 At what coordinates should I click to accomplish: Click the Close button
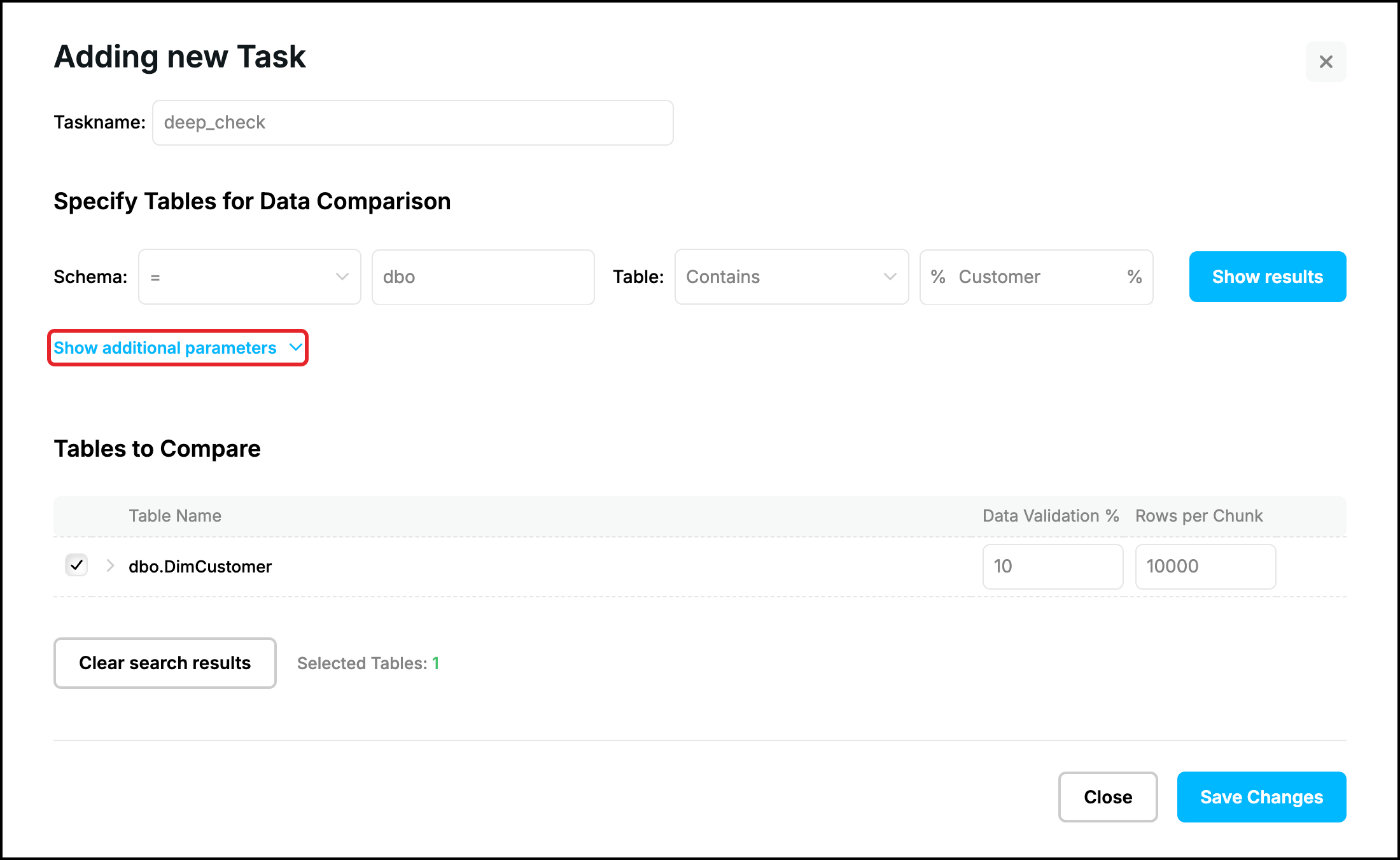click(1108, 797)
